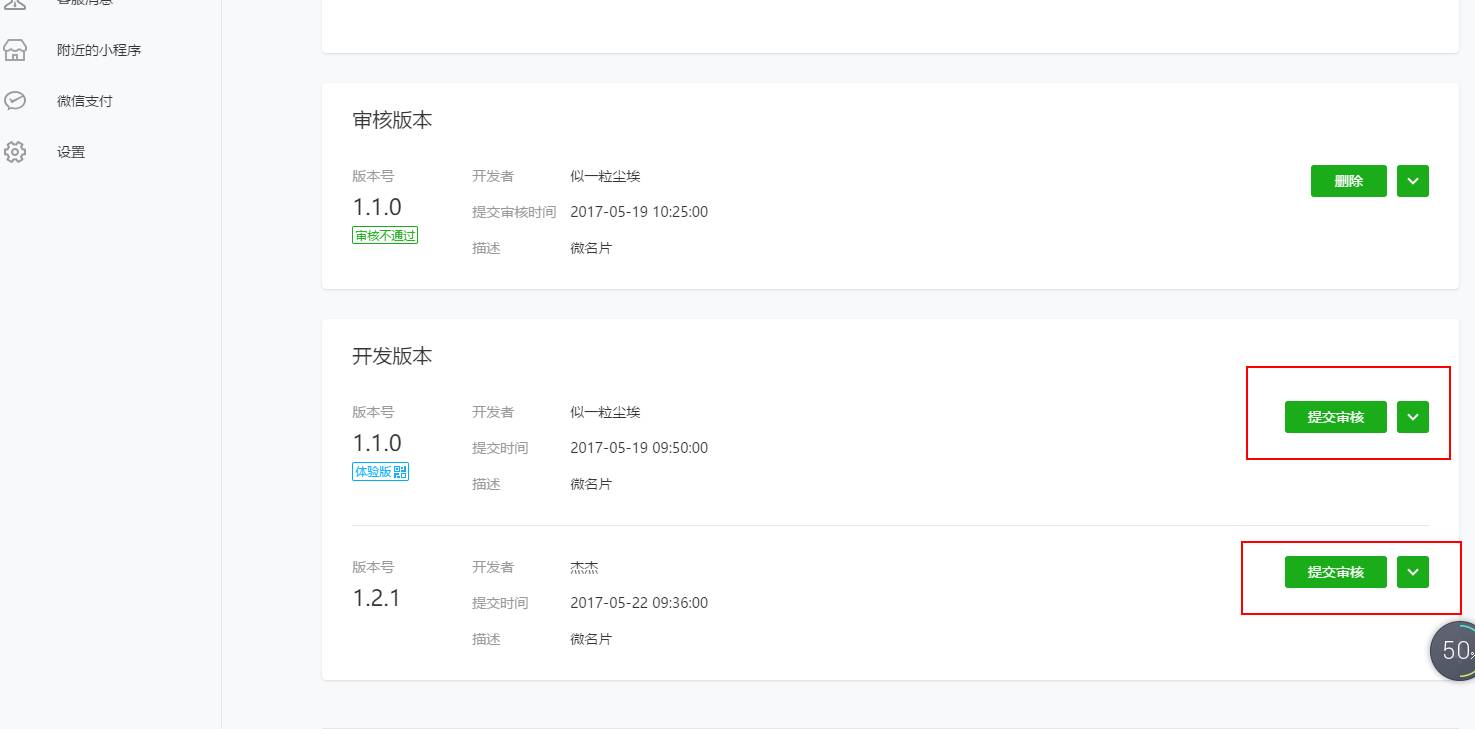Click the 附近的小程序 storefront icon
The width and height of the screenshot is (1475, 729).
click(15, 50)
